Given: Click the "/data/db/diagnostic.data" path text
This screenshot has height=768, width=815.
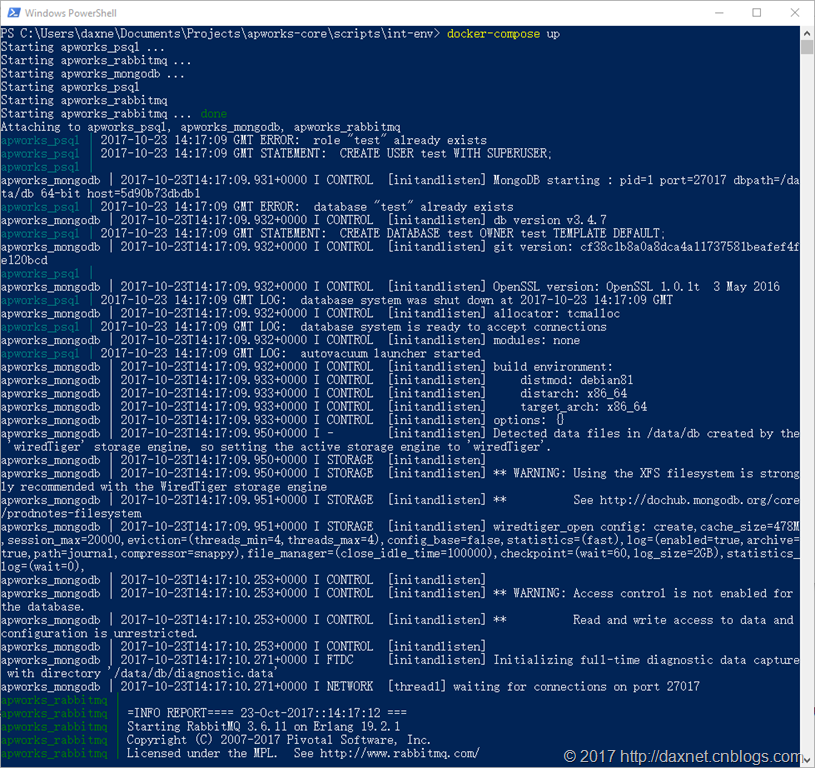Looking at the screenshot, I should (x=194, y=673).
